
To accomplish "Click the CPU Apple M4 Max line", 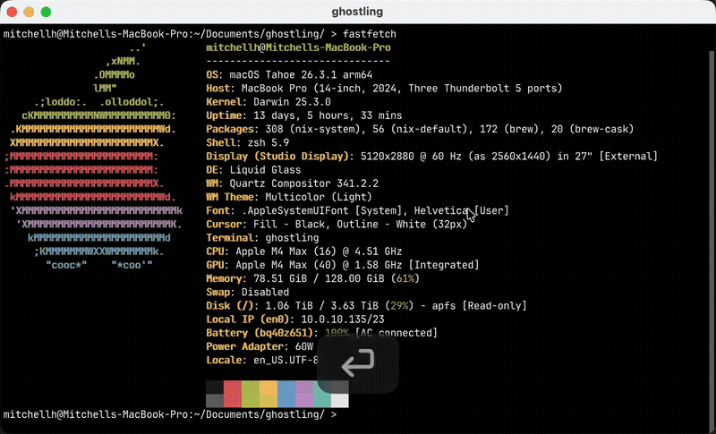I will pos(303,251).
